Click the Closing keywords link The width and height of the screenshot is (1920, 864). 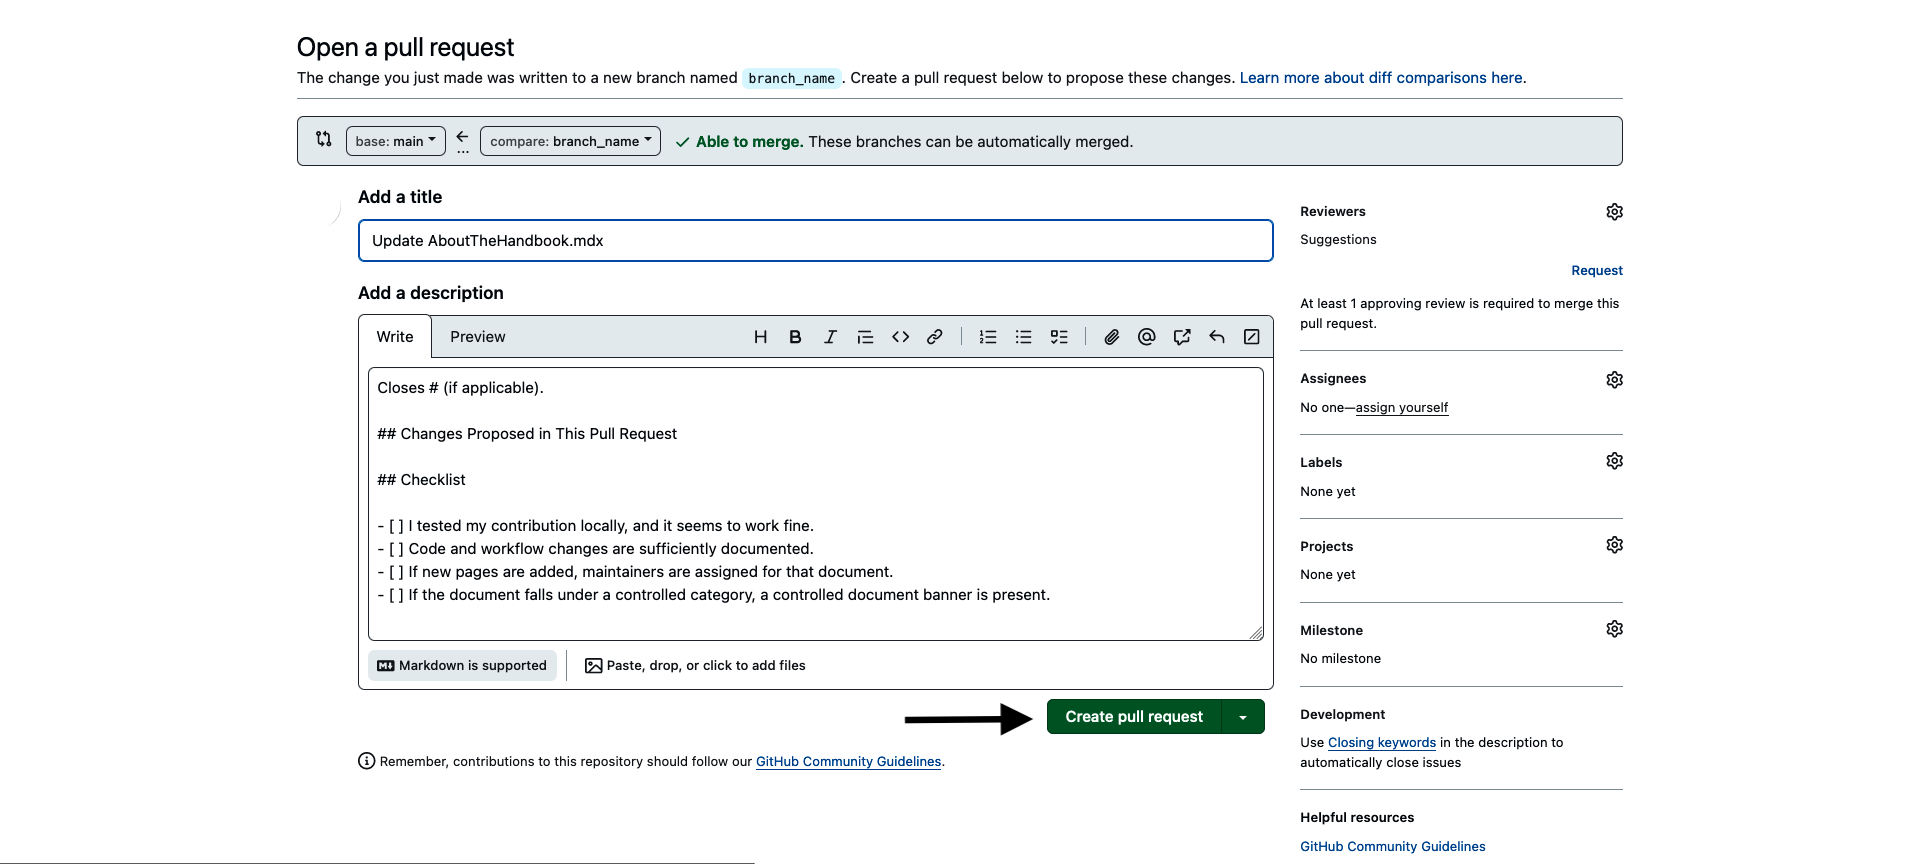coord(1381,743)
